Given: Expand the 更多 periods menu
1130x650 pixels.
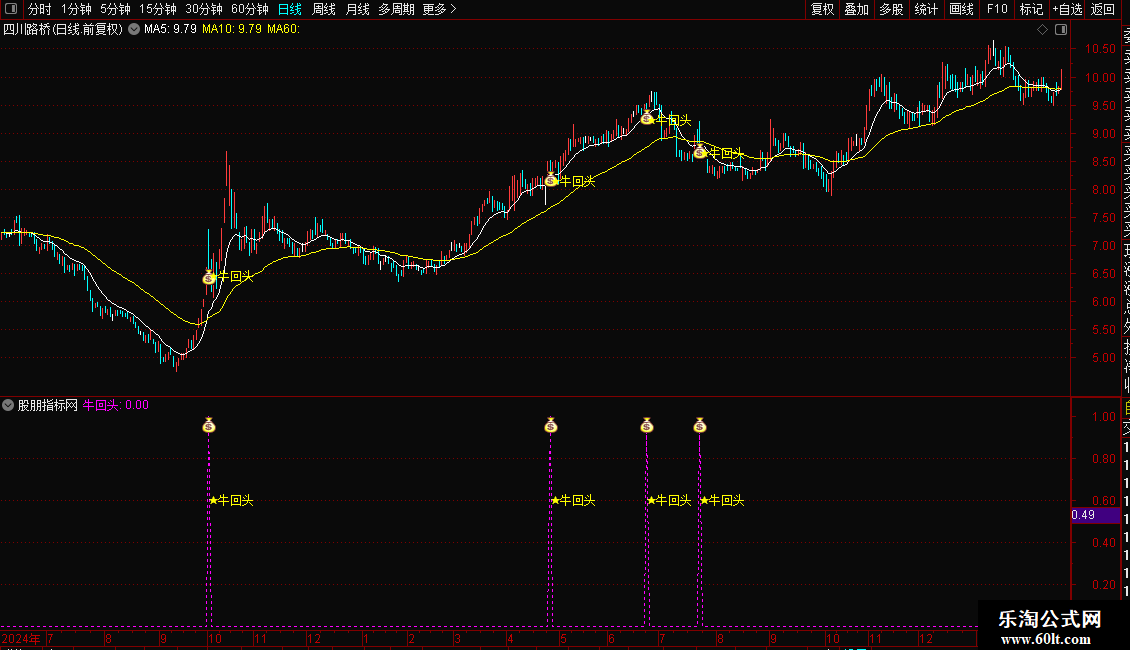Looking at the screenshot, I should tap(439, 9).
